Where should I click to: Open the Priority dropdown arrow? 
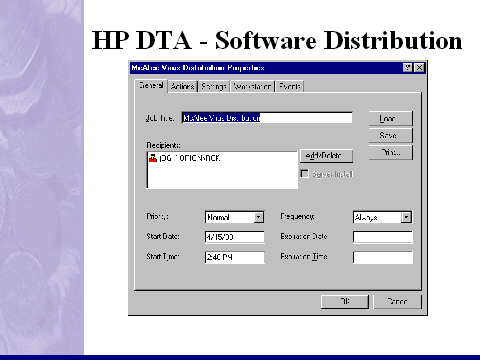click(x=258, y=217)
